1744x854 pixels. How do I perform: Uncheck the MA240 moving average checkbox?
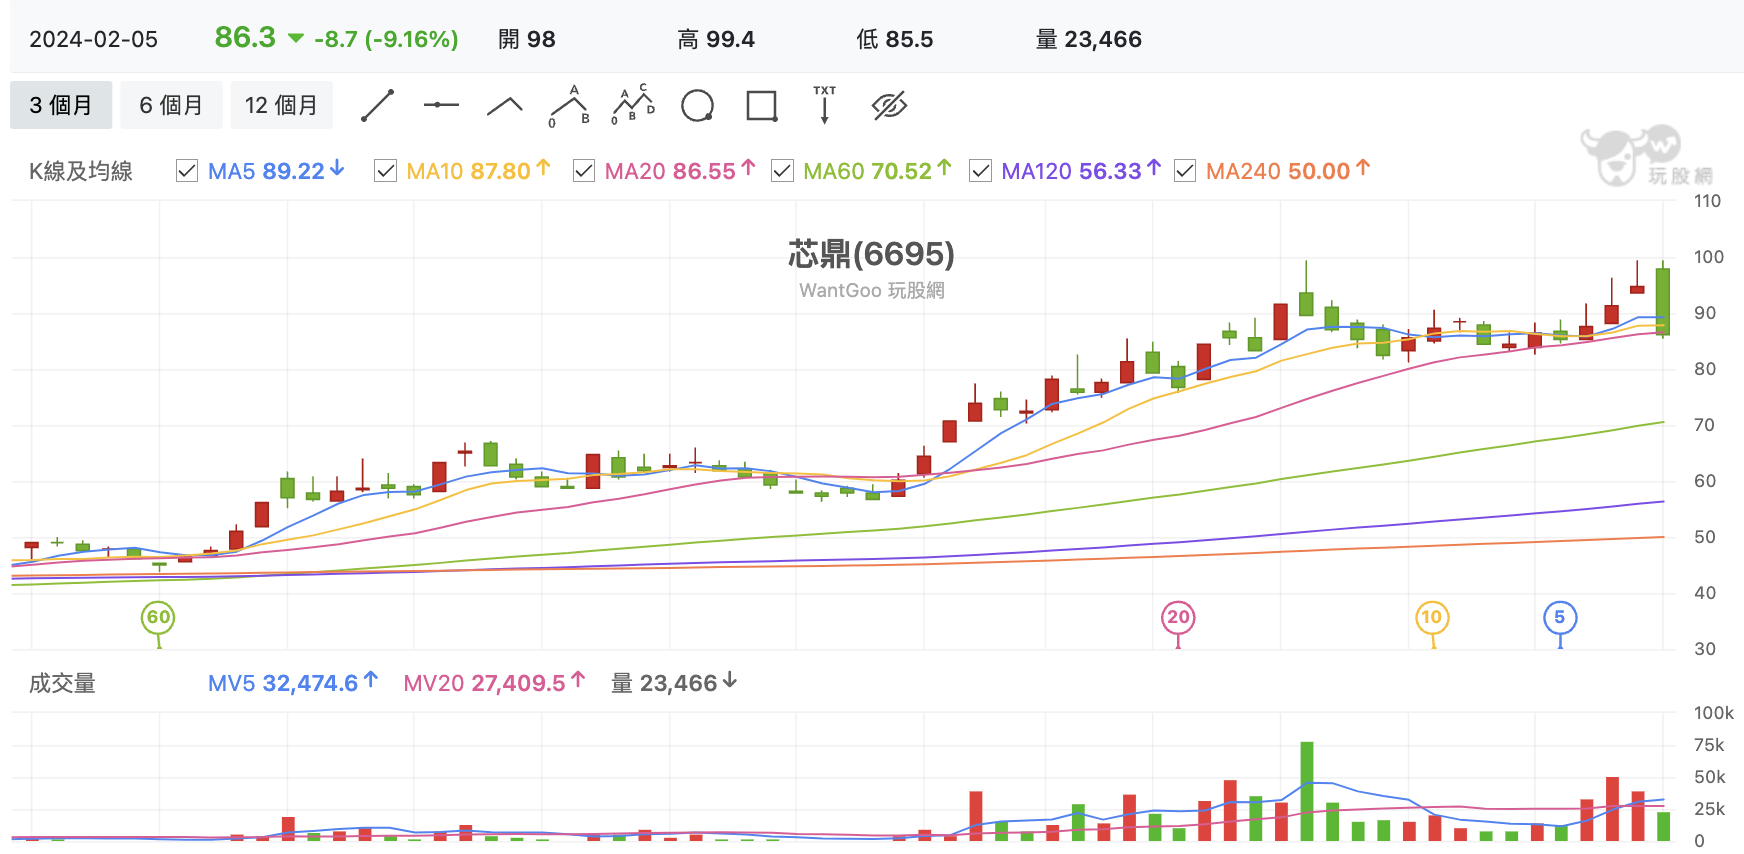(x=1185, y=171)
